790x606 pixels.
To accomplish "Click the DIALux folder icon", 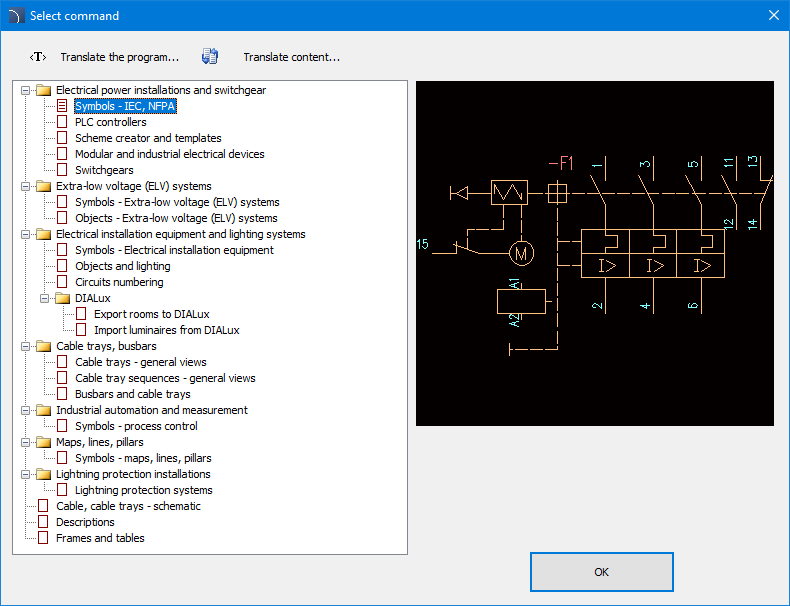I will pos(62,298).
